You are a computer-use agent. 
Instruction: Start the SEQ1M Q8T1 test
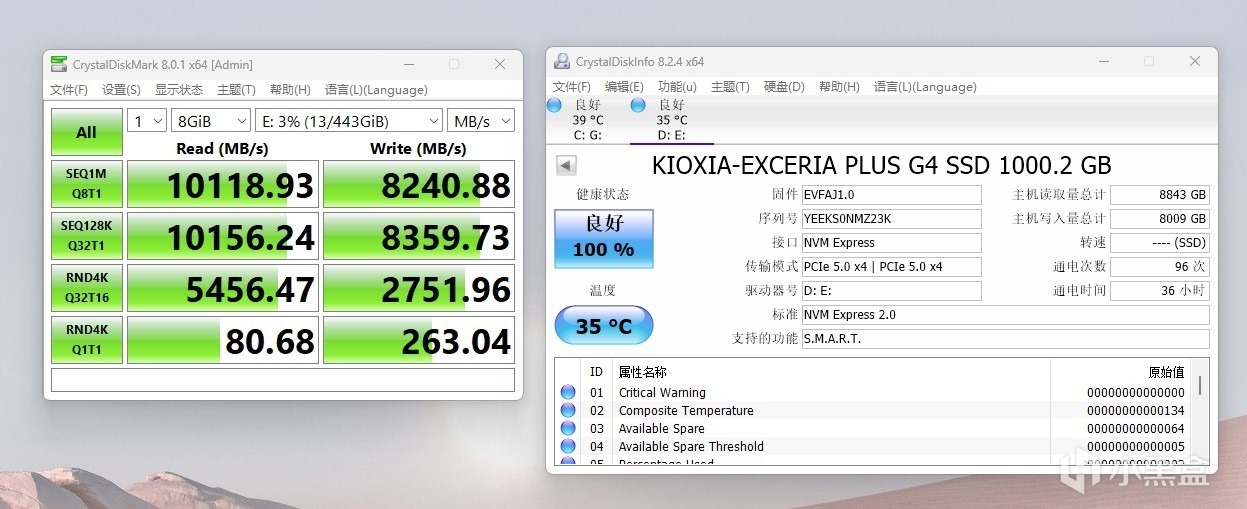click(x=87, y=184)
